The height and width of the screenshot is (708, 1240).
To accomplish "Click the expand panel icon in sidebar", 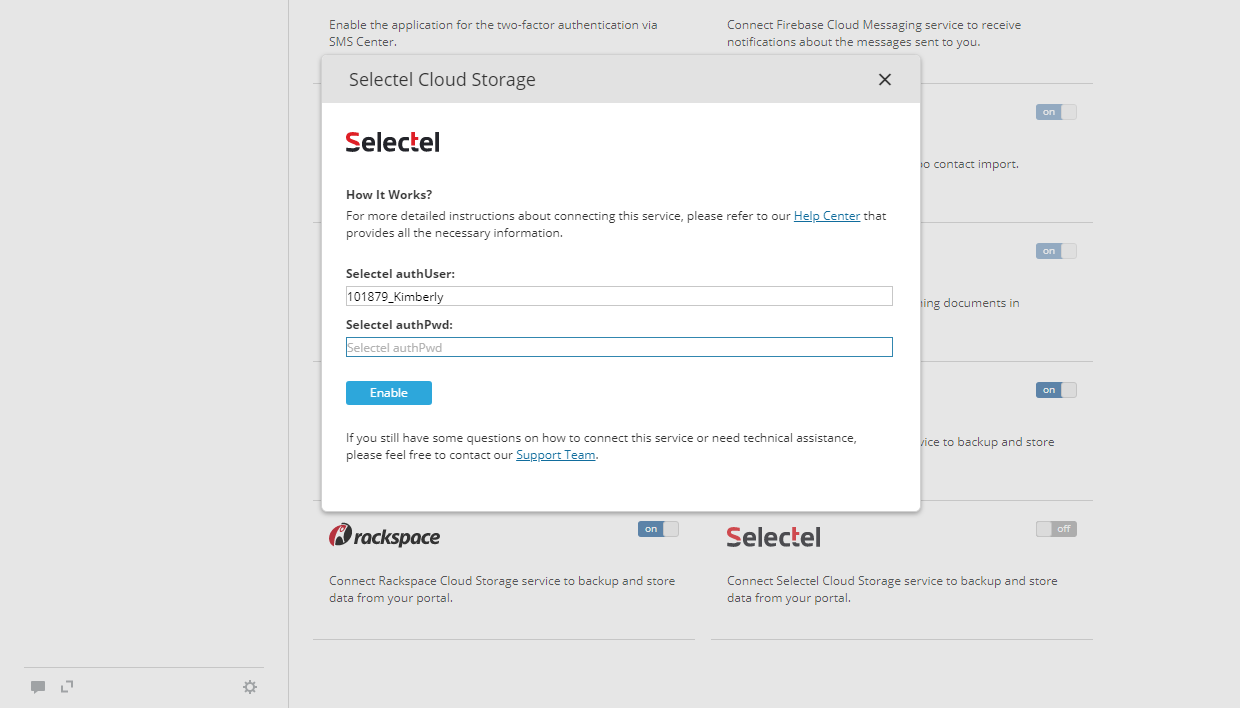I will [67, 686].
